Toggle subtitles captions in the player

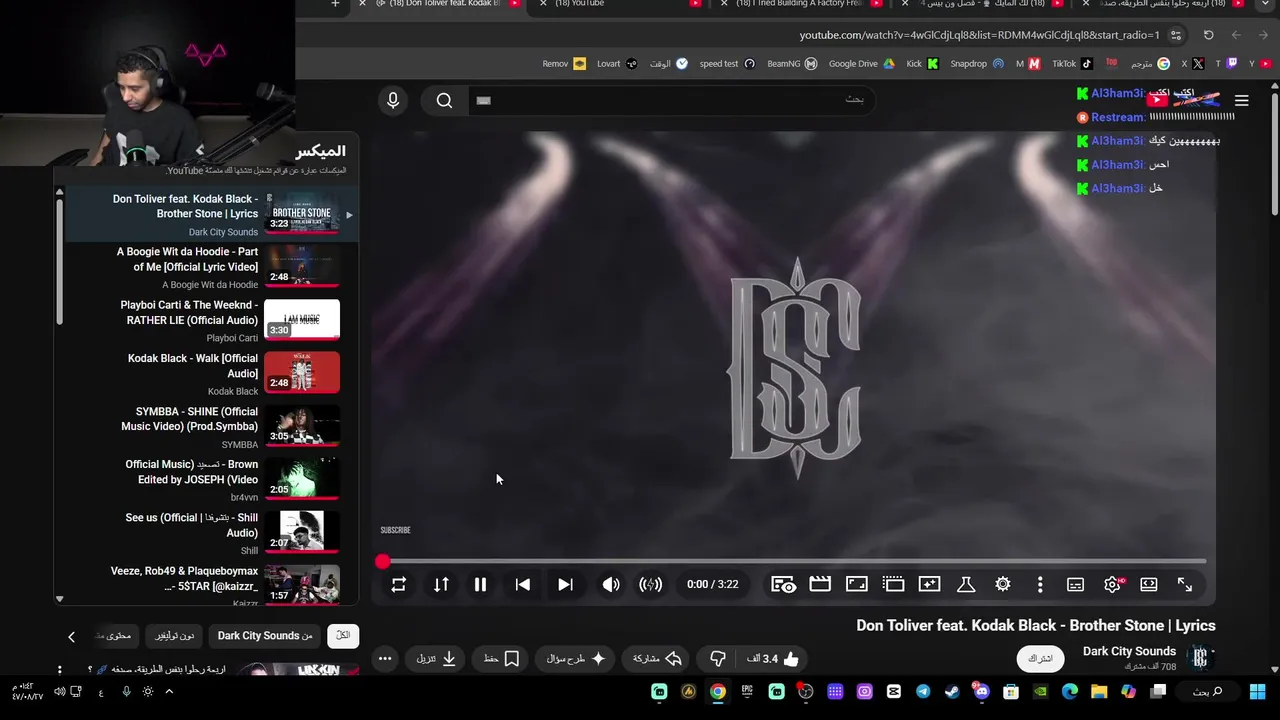pos(1076,585)
